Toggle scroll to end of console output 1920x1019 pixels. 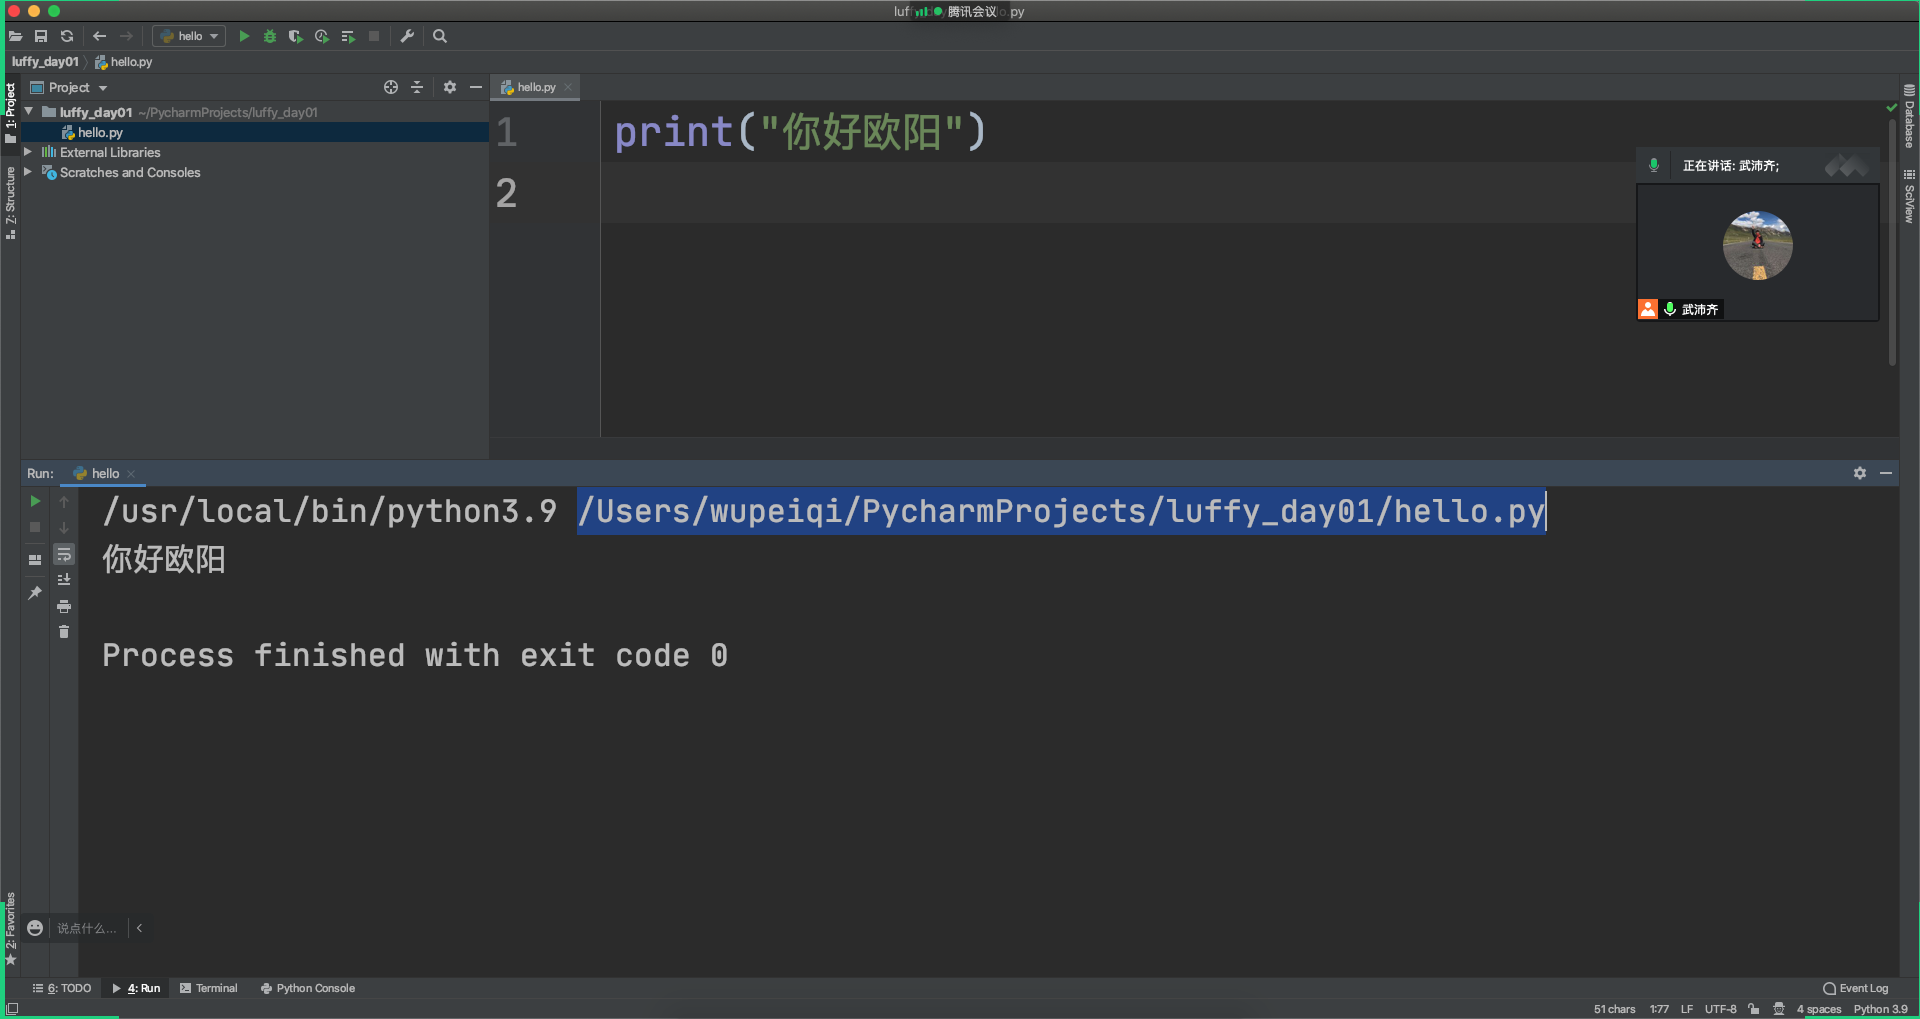[x=64, y=580]
